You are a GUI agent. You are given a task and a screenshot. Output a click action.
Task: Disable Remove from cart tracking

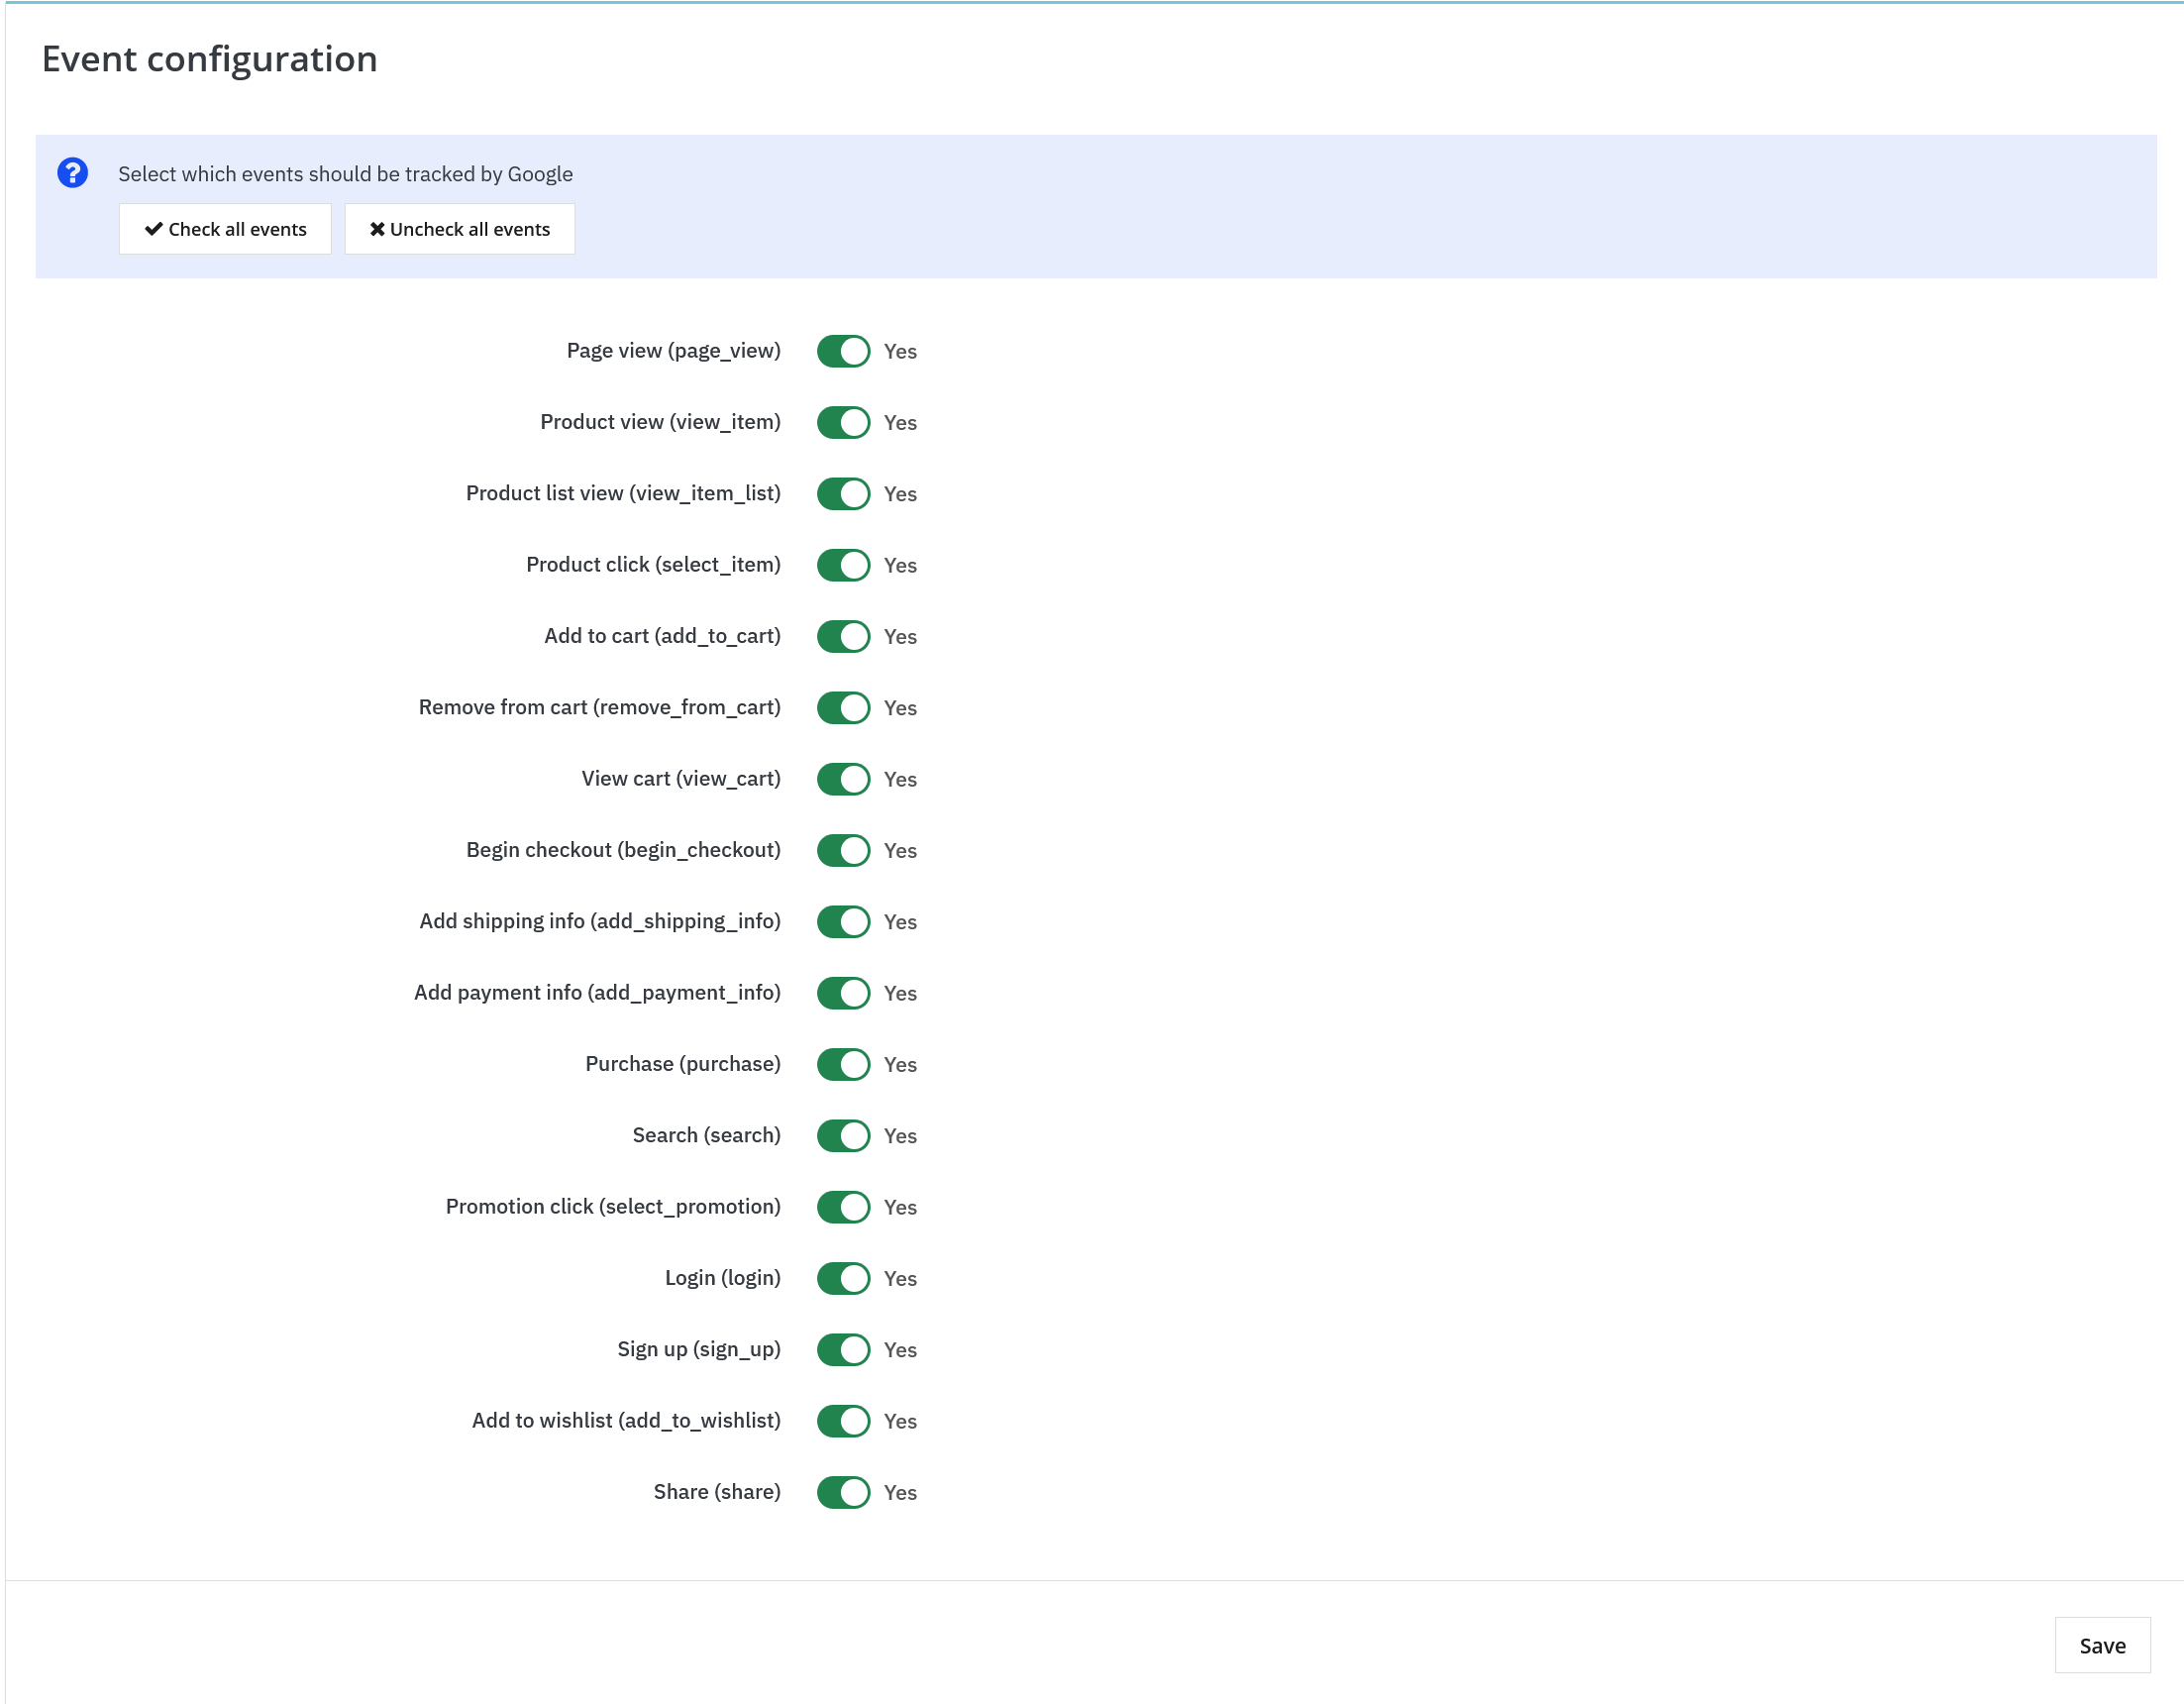pos(843,707)
